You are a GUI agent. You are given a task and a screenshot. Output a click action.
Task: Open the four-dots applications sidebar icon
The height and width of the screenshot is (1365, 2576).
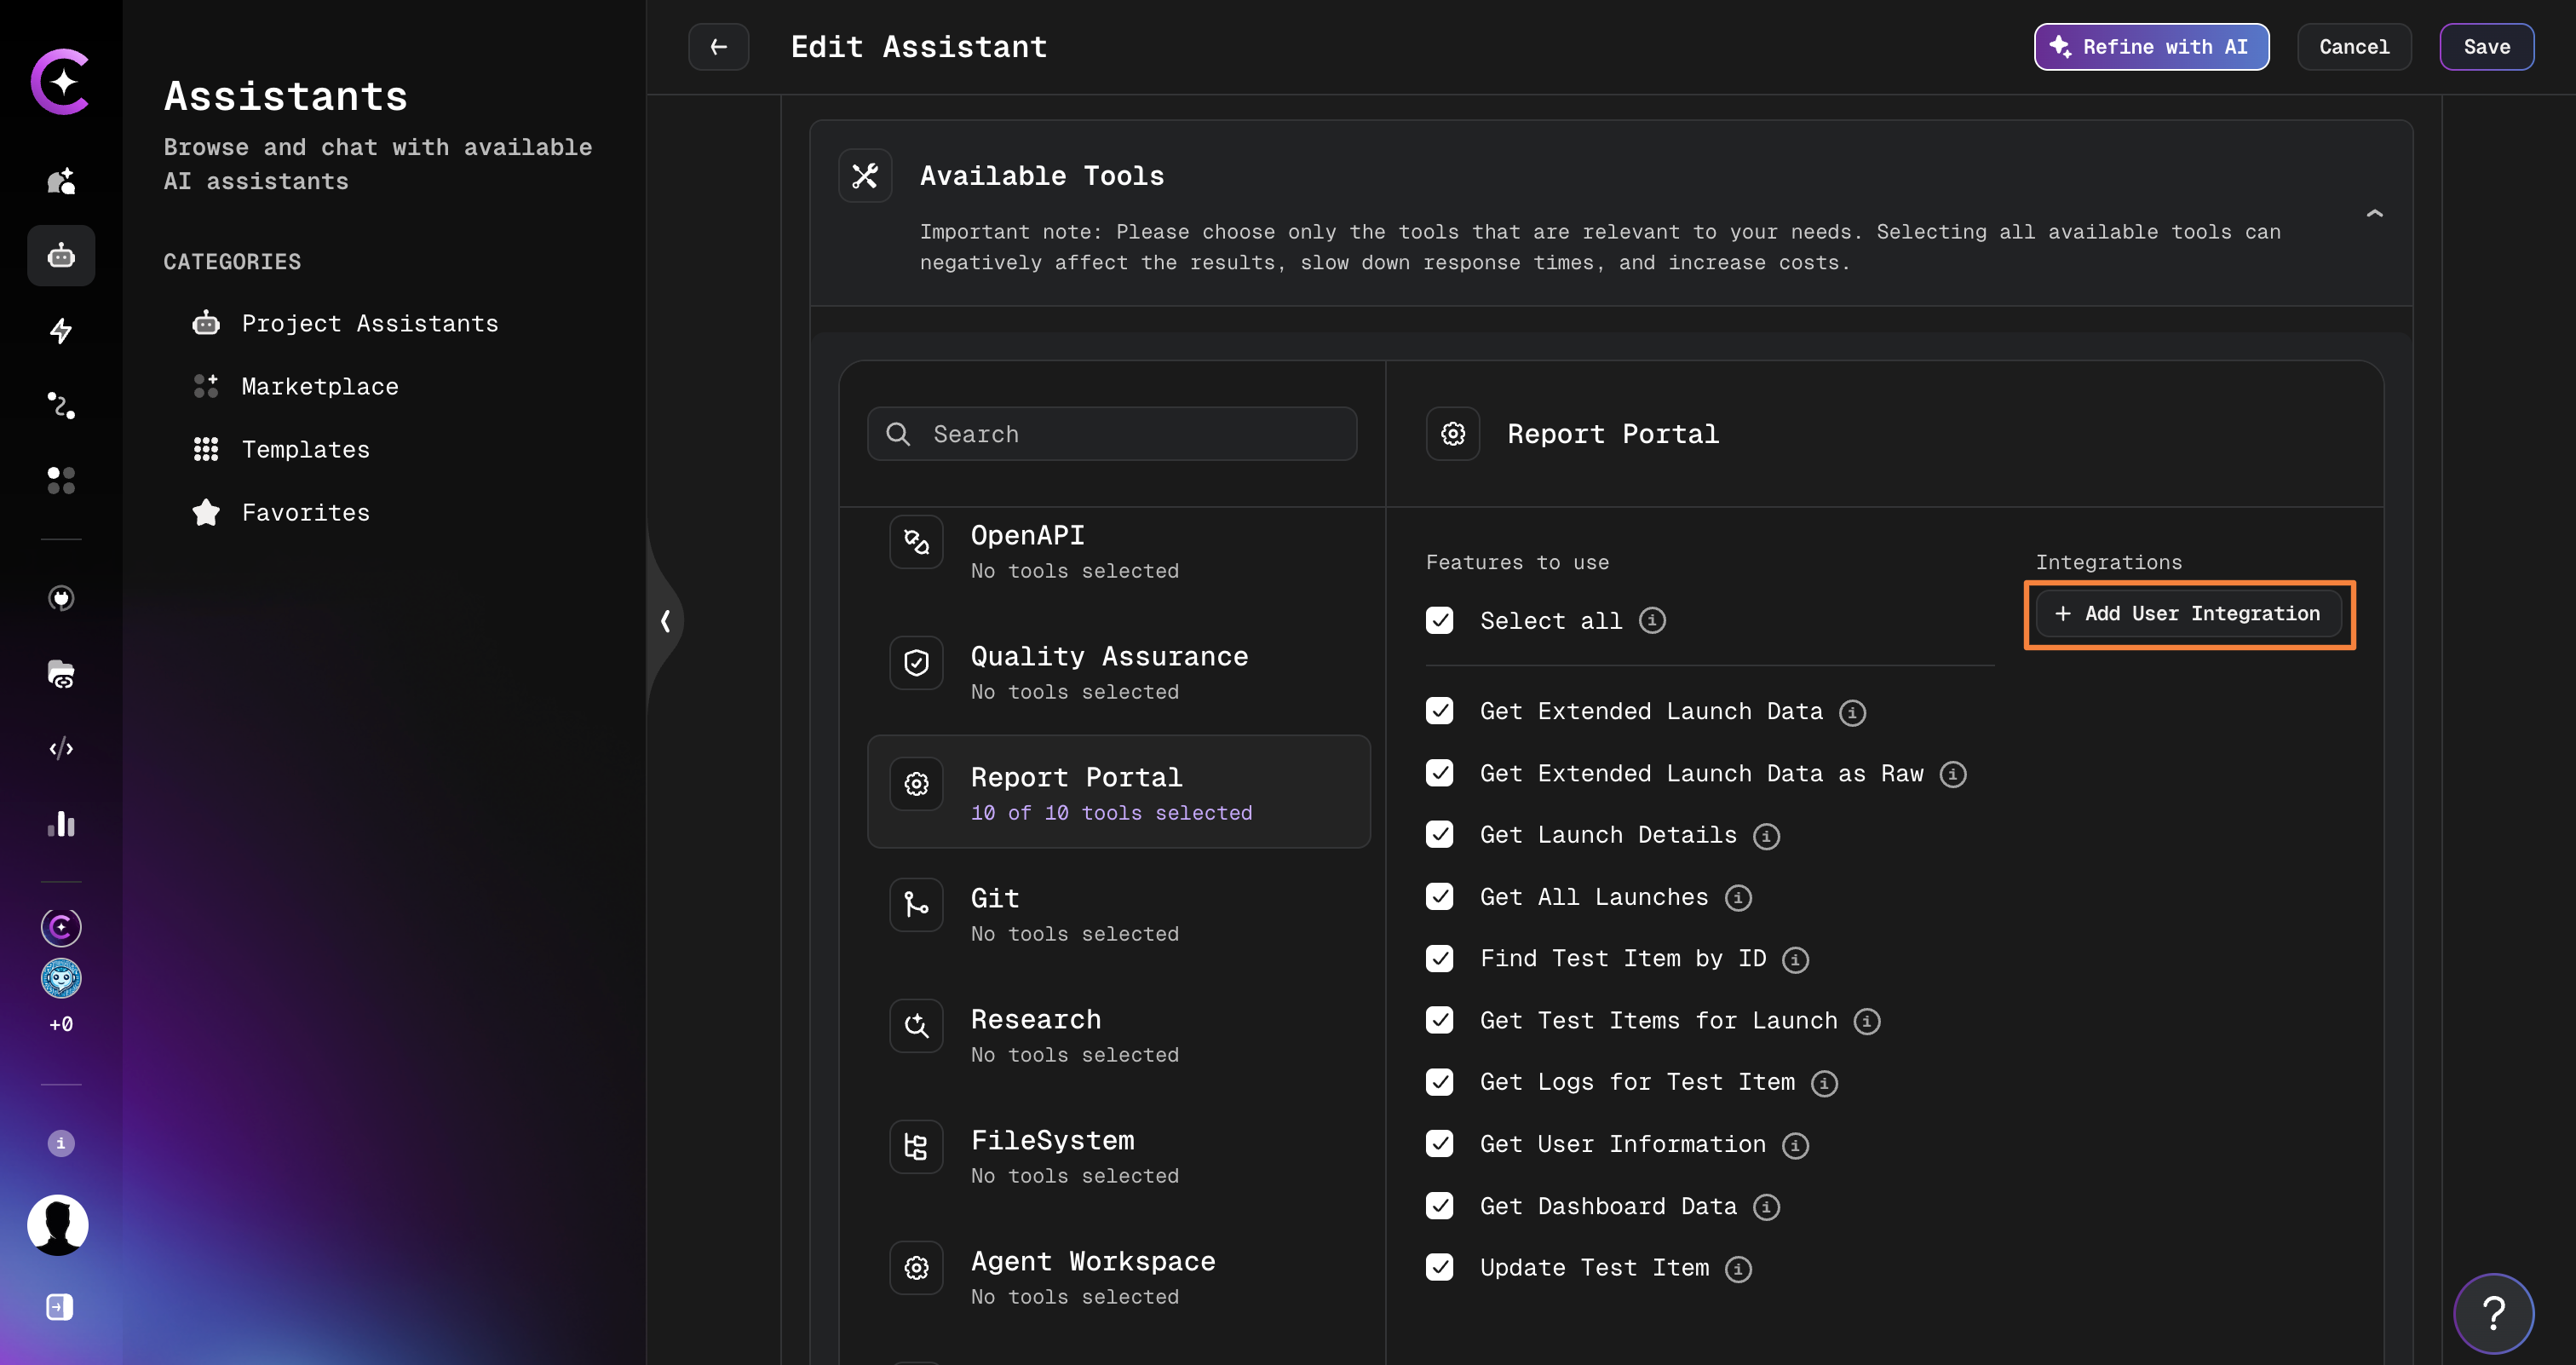click(61, 480)
